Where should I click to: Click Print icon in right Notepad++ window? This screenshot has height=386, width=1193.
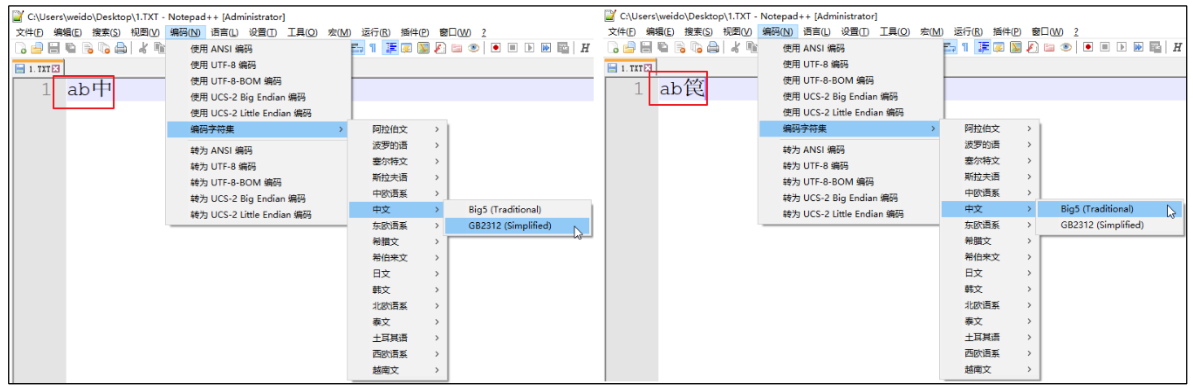coord(712,47)
